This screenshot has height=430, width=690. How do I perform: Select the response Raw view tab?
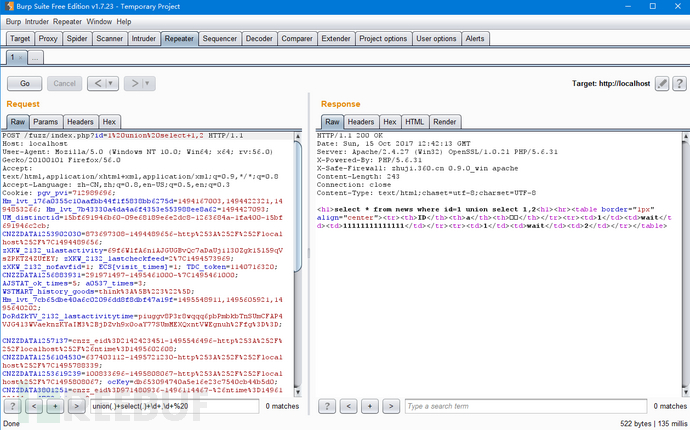(332, 122)
